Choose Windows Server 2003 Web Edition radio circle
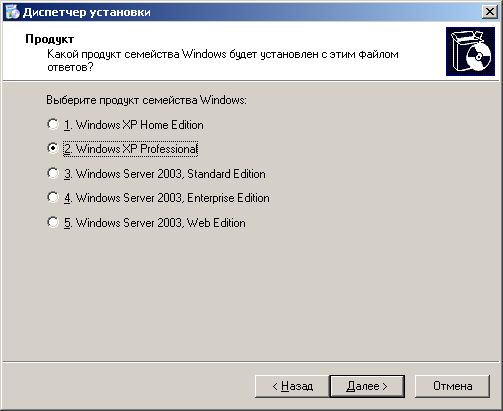 [x=53, y=222]
